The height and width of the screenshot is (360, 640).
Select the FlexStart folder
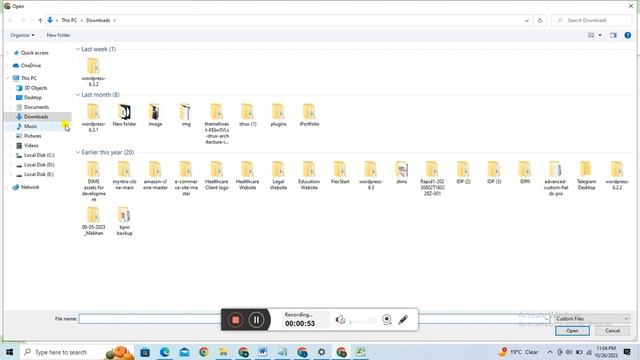click(x=340, y=172)
